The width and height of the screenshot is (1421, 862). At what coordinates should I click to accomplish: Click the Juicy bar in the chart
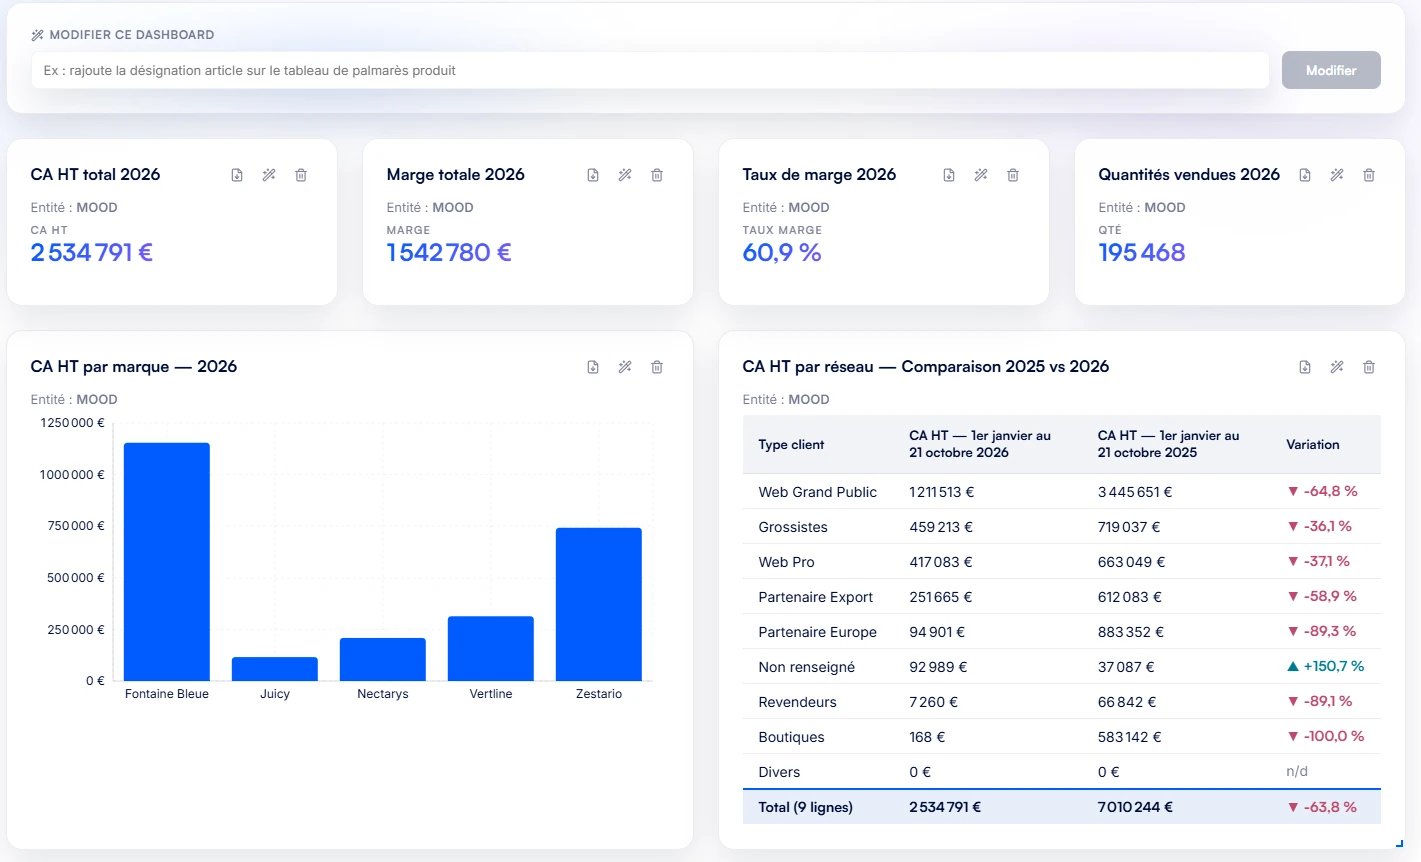[275, 669]
